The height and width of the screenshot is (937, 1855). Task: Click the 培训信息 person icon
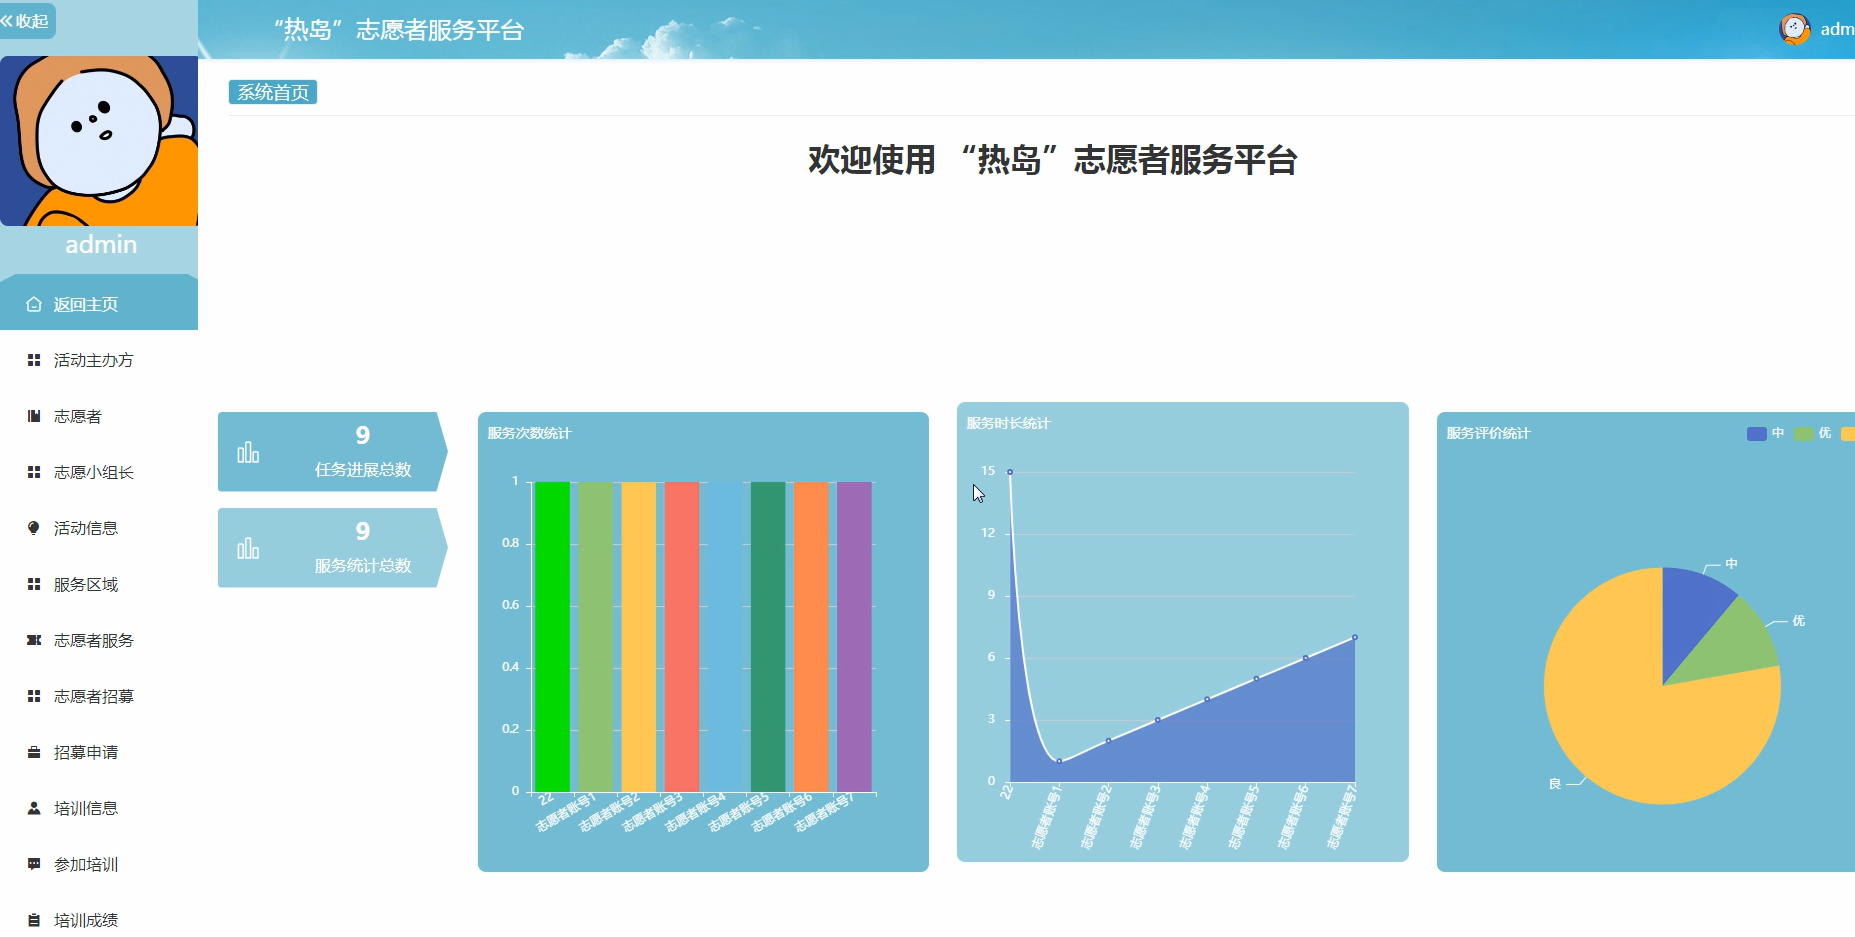pyautogui.click(x=32, y=808)
